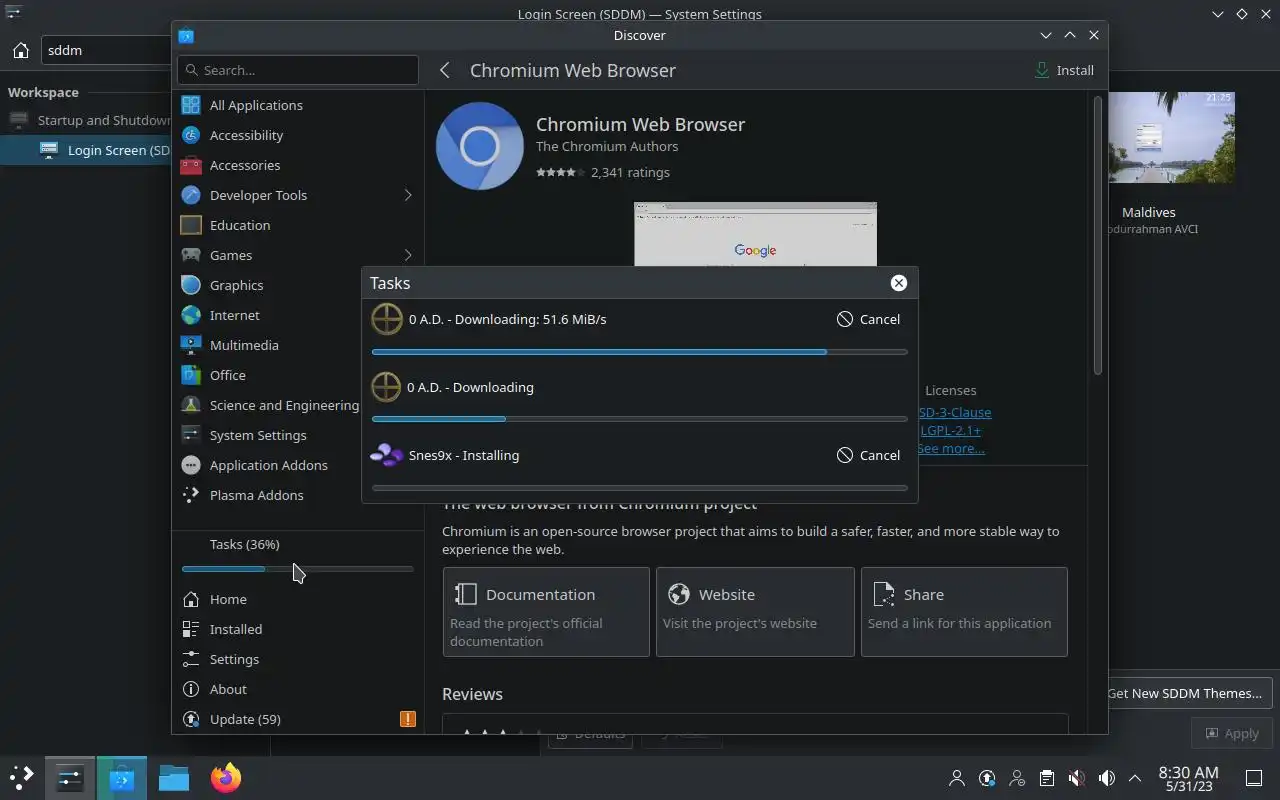
Task: Expand hidden system tray icons
Action: pyautogui.click(x=1135, y=778)
